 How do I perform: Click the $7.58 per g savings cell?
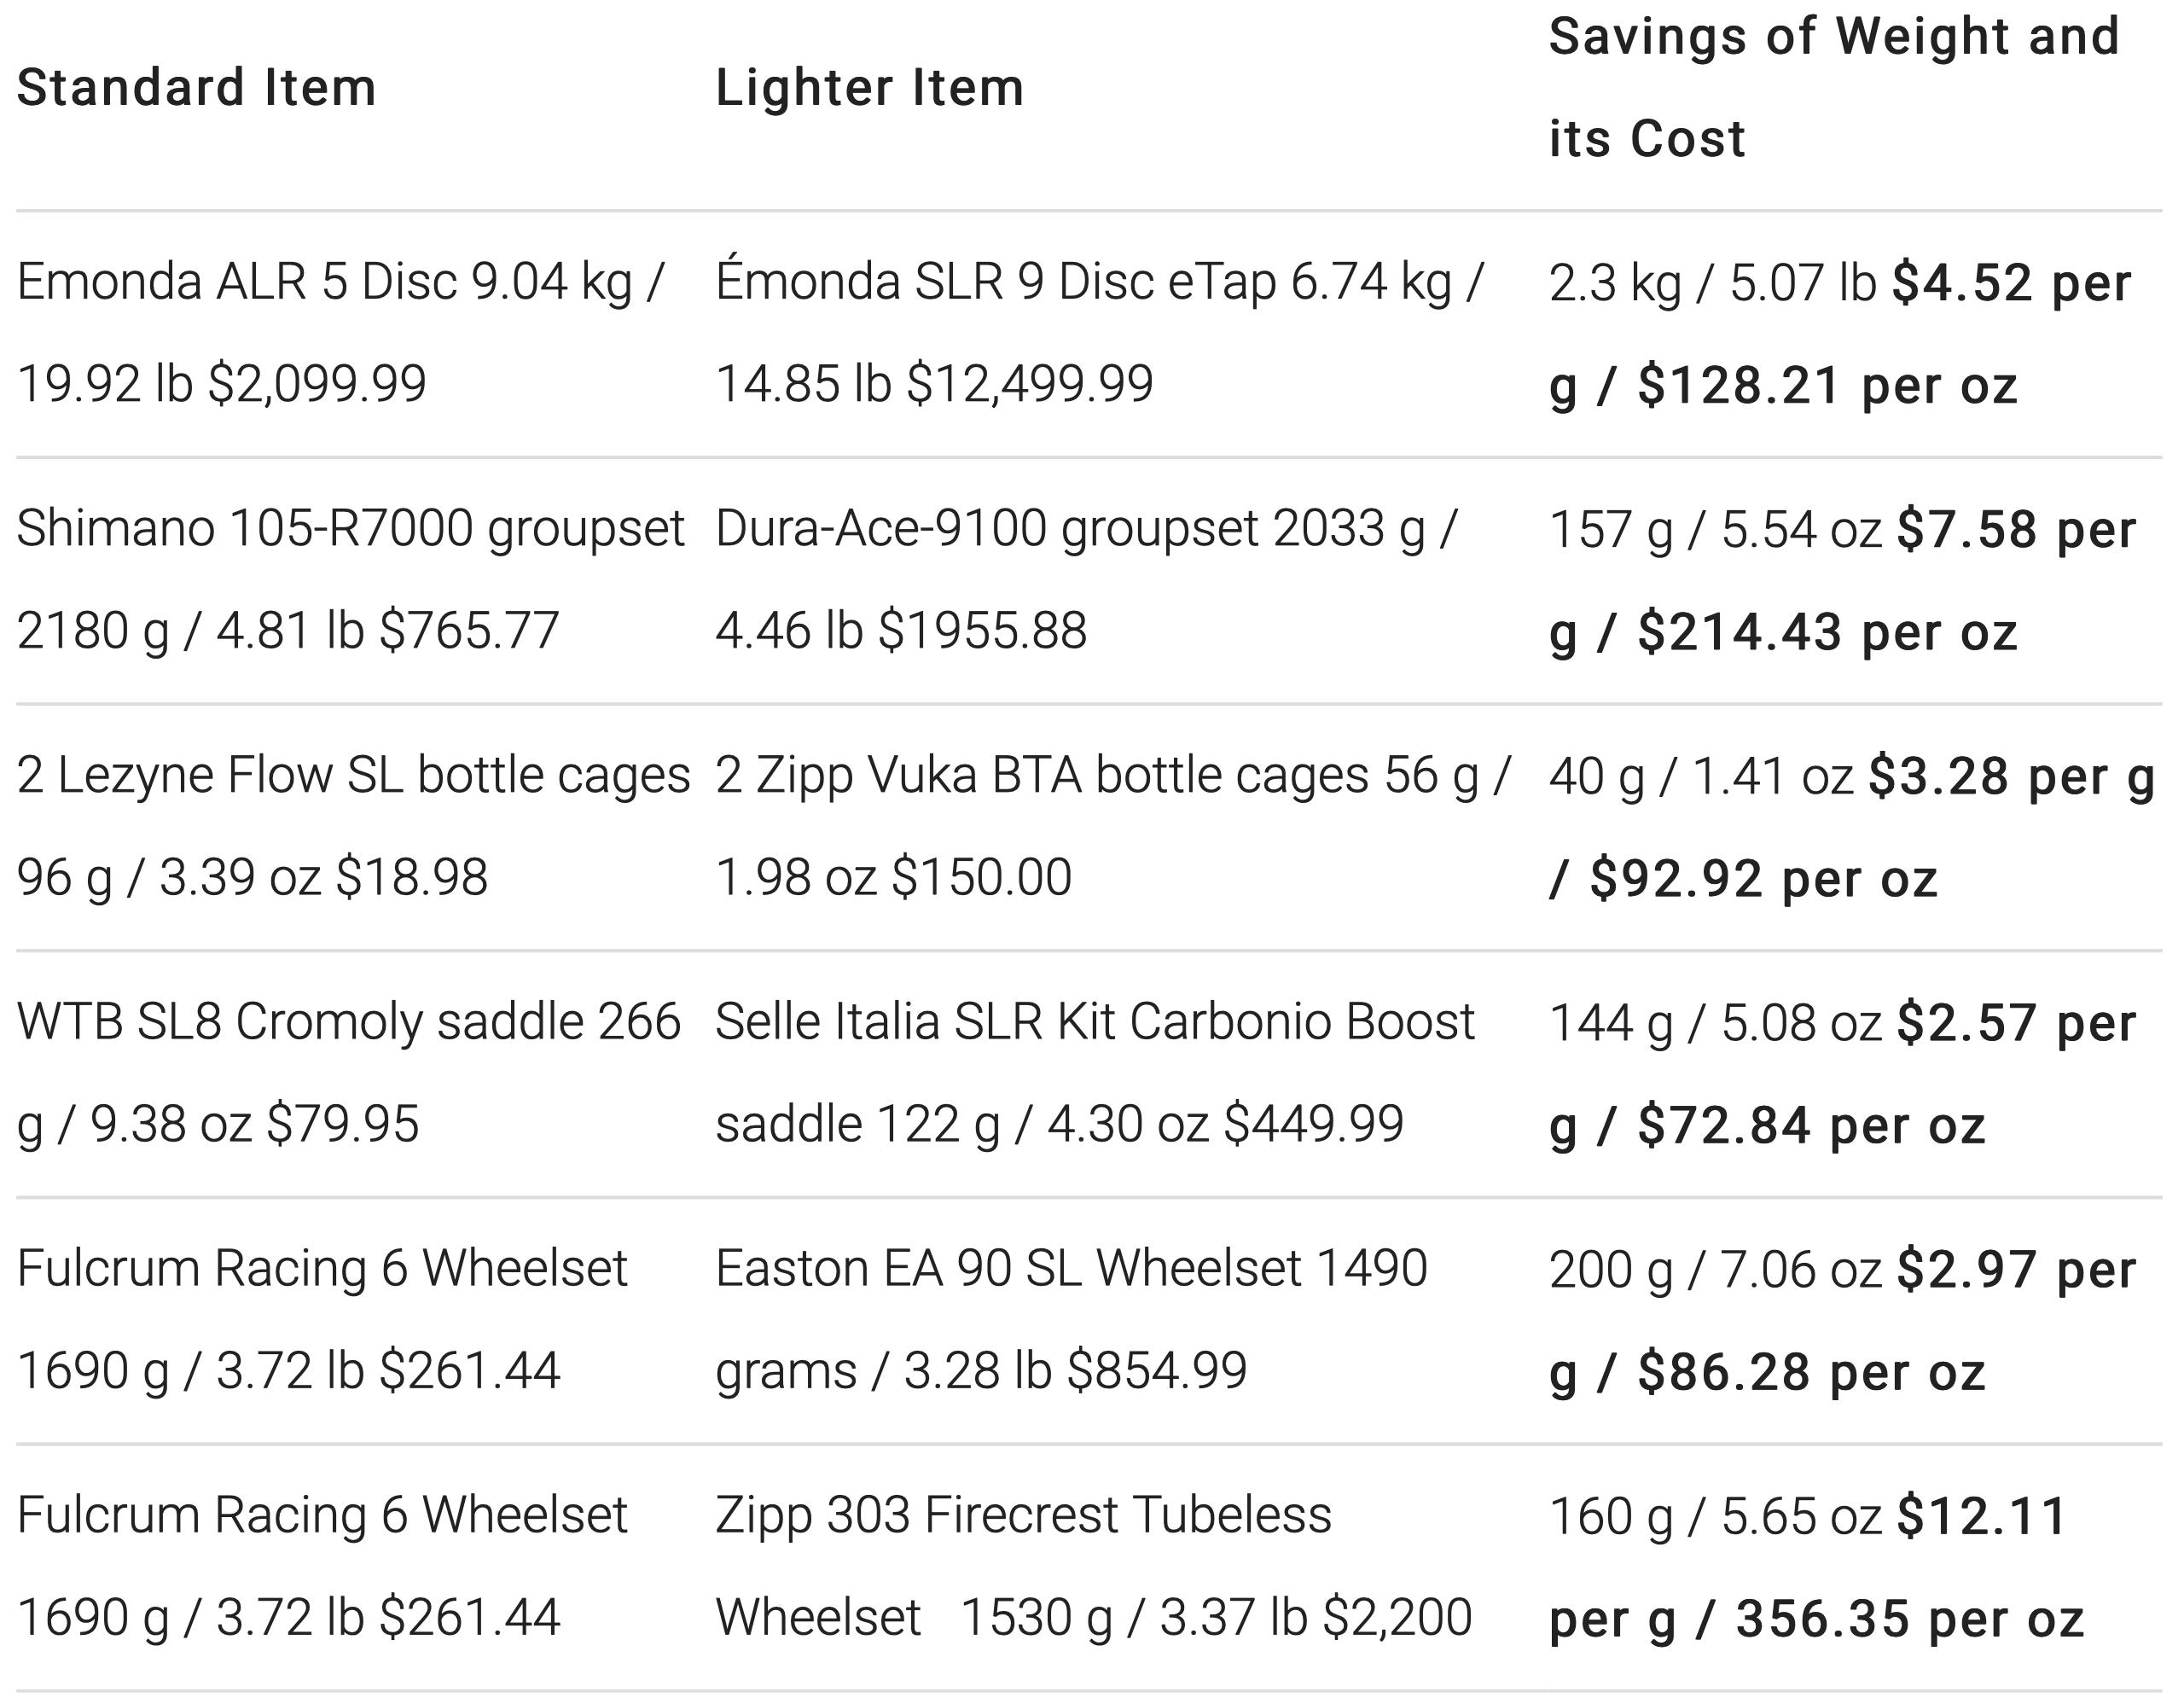point(1842,581)
